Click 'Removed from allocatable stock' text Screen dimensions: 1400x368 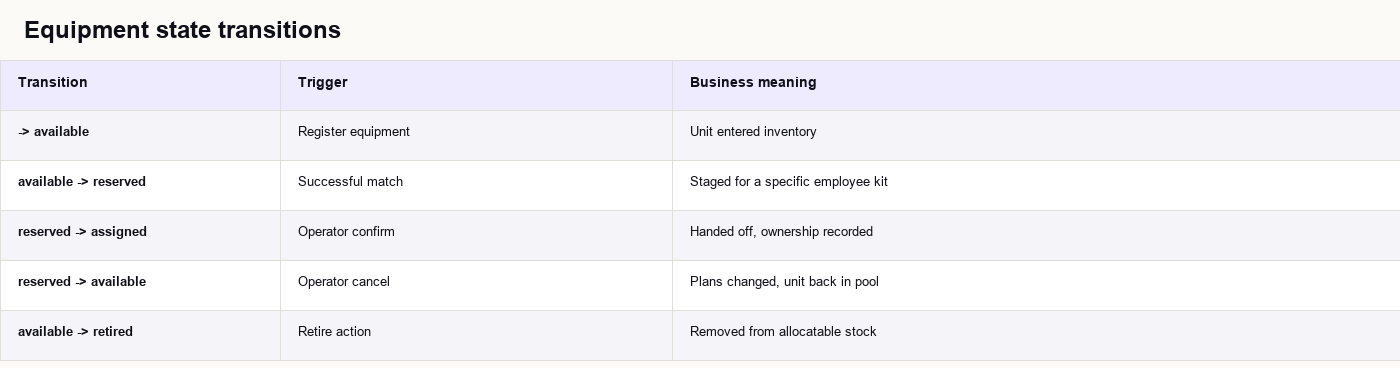click(783, 332)
